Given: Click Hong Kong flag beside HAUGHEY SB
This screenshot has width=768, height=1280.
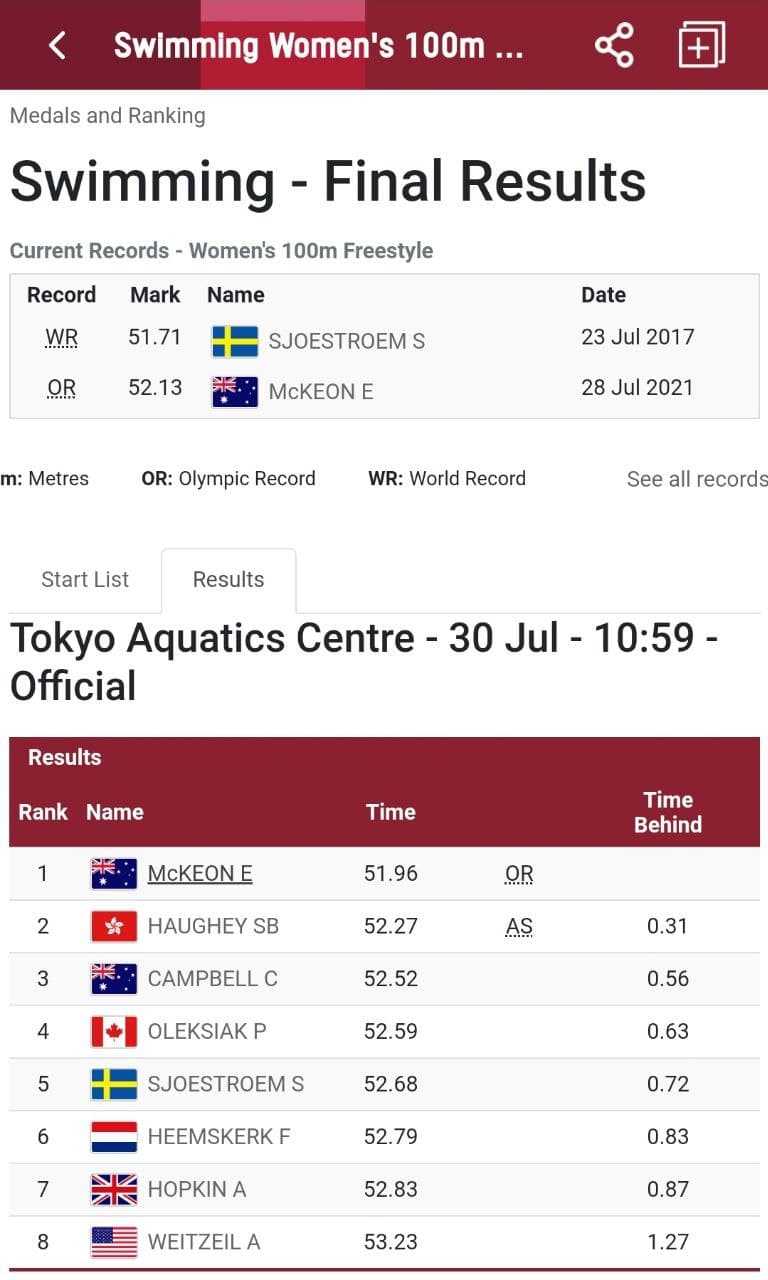Looking at the screenshot, I should coord(114,926).
